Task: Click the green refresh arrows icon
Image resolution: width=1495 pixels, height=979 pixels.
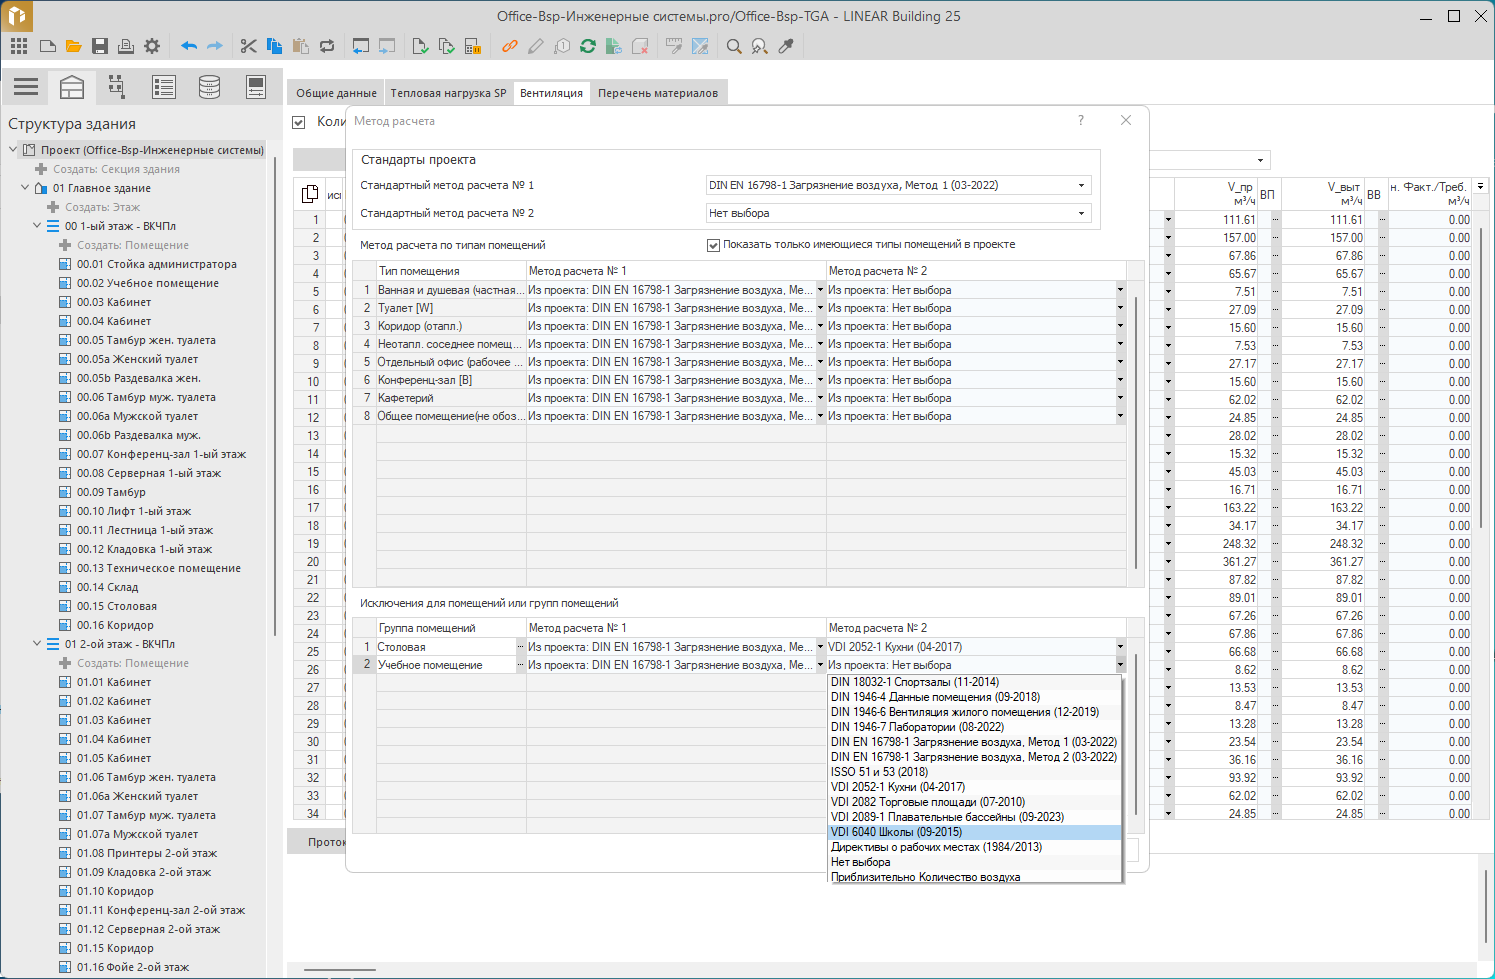Action: pyautogui.click(x=588, y=46)
